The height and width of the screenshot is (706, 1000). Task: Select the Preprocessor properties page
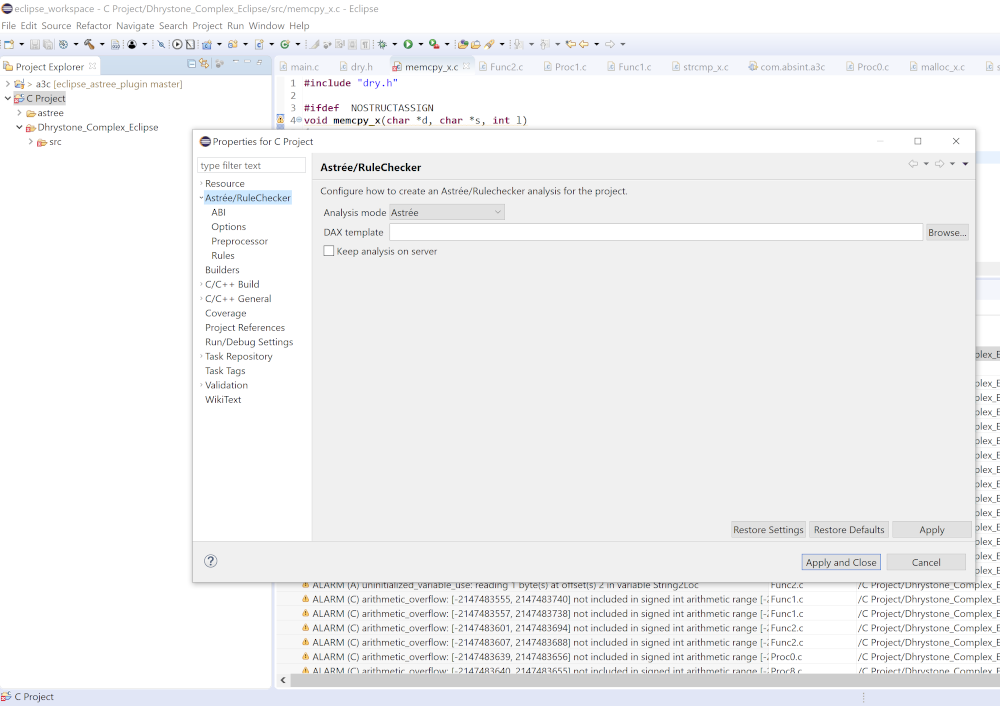[x=239, y=241]
